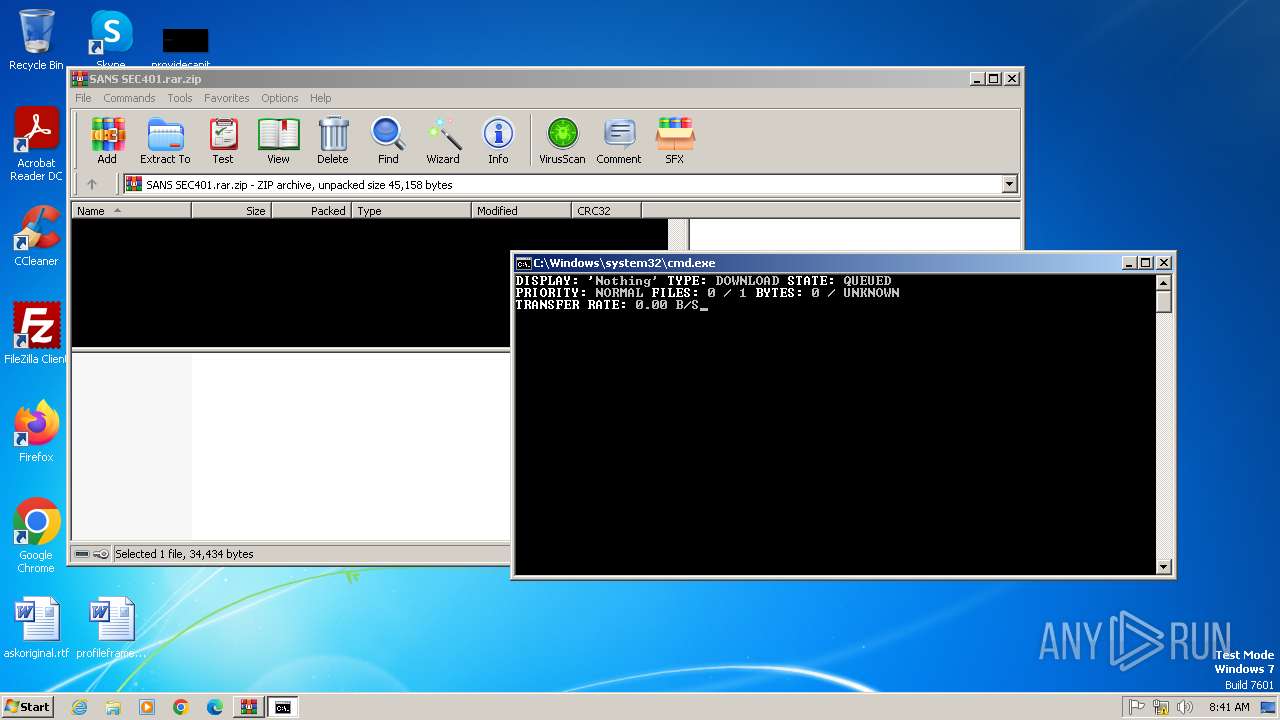Viewport: 1280px width, 720px height.
Task: Click the taskbar clock showing 8:41 AM
Action: (1229, 707)
